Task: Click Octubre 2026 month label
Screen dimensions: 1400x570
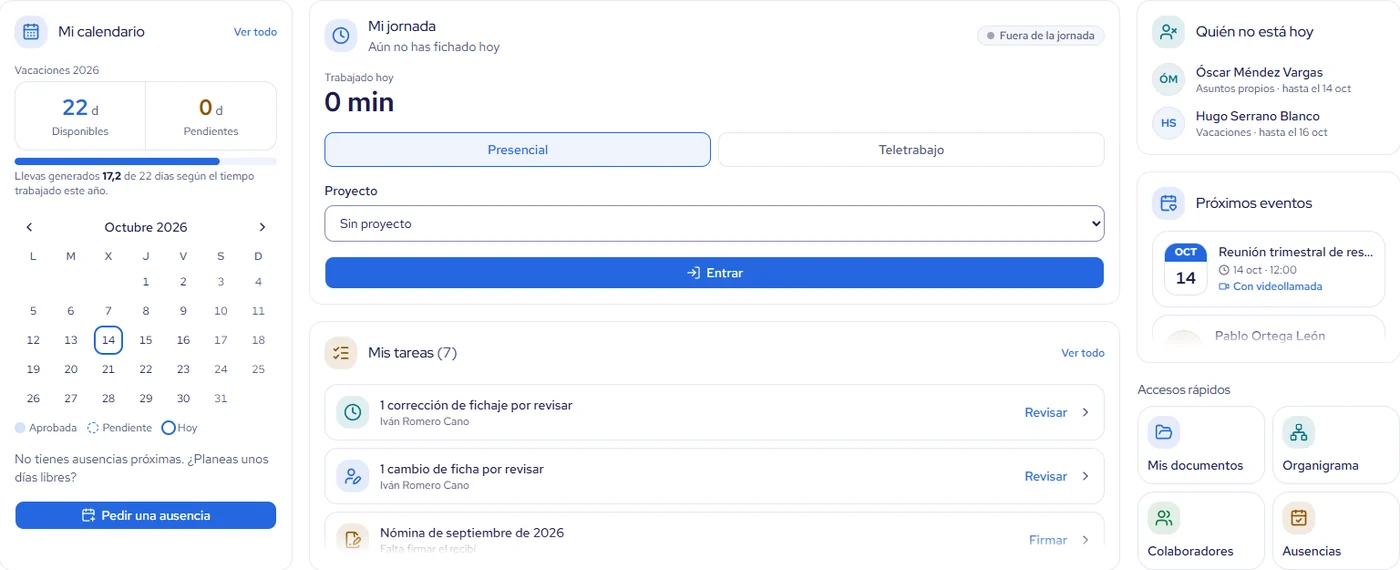Action: [146, 227]
